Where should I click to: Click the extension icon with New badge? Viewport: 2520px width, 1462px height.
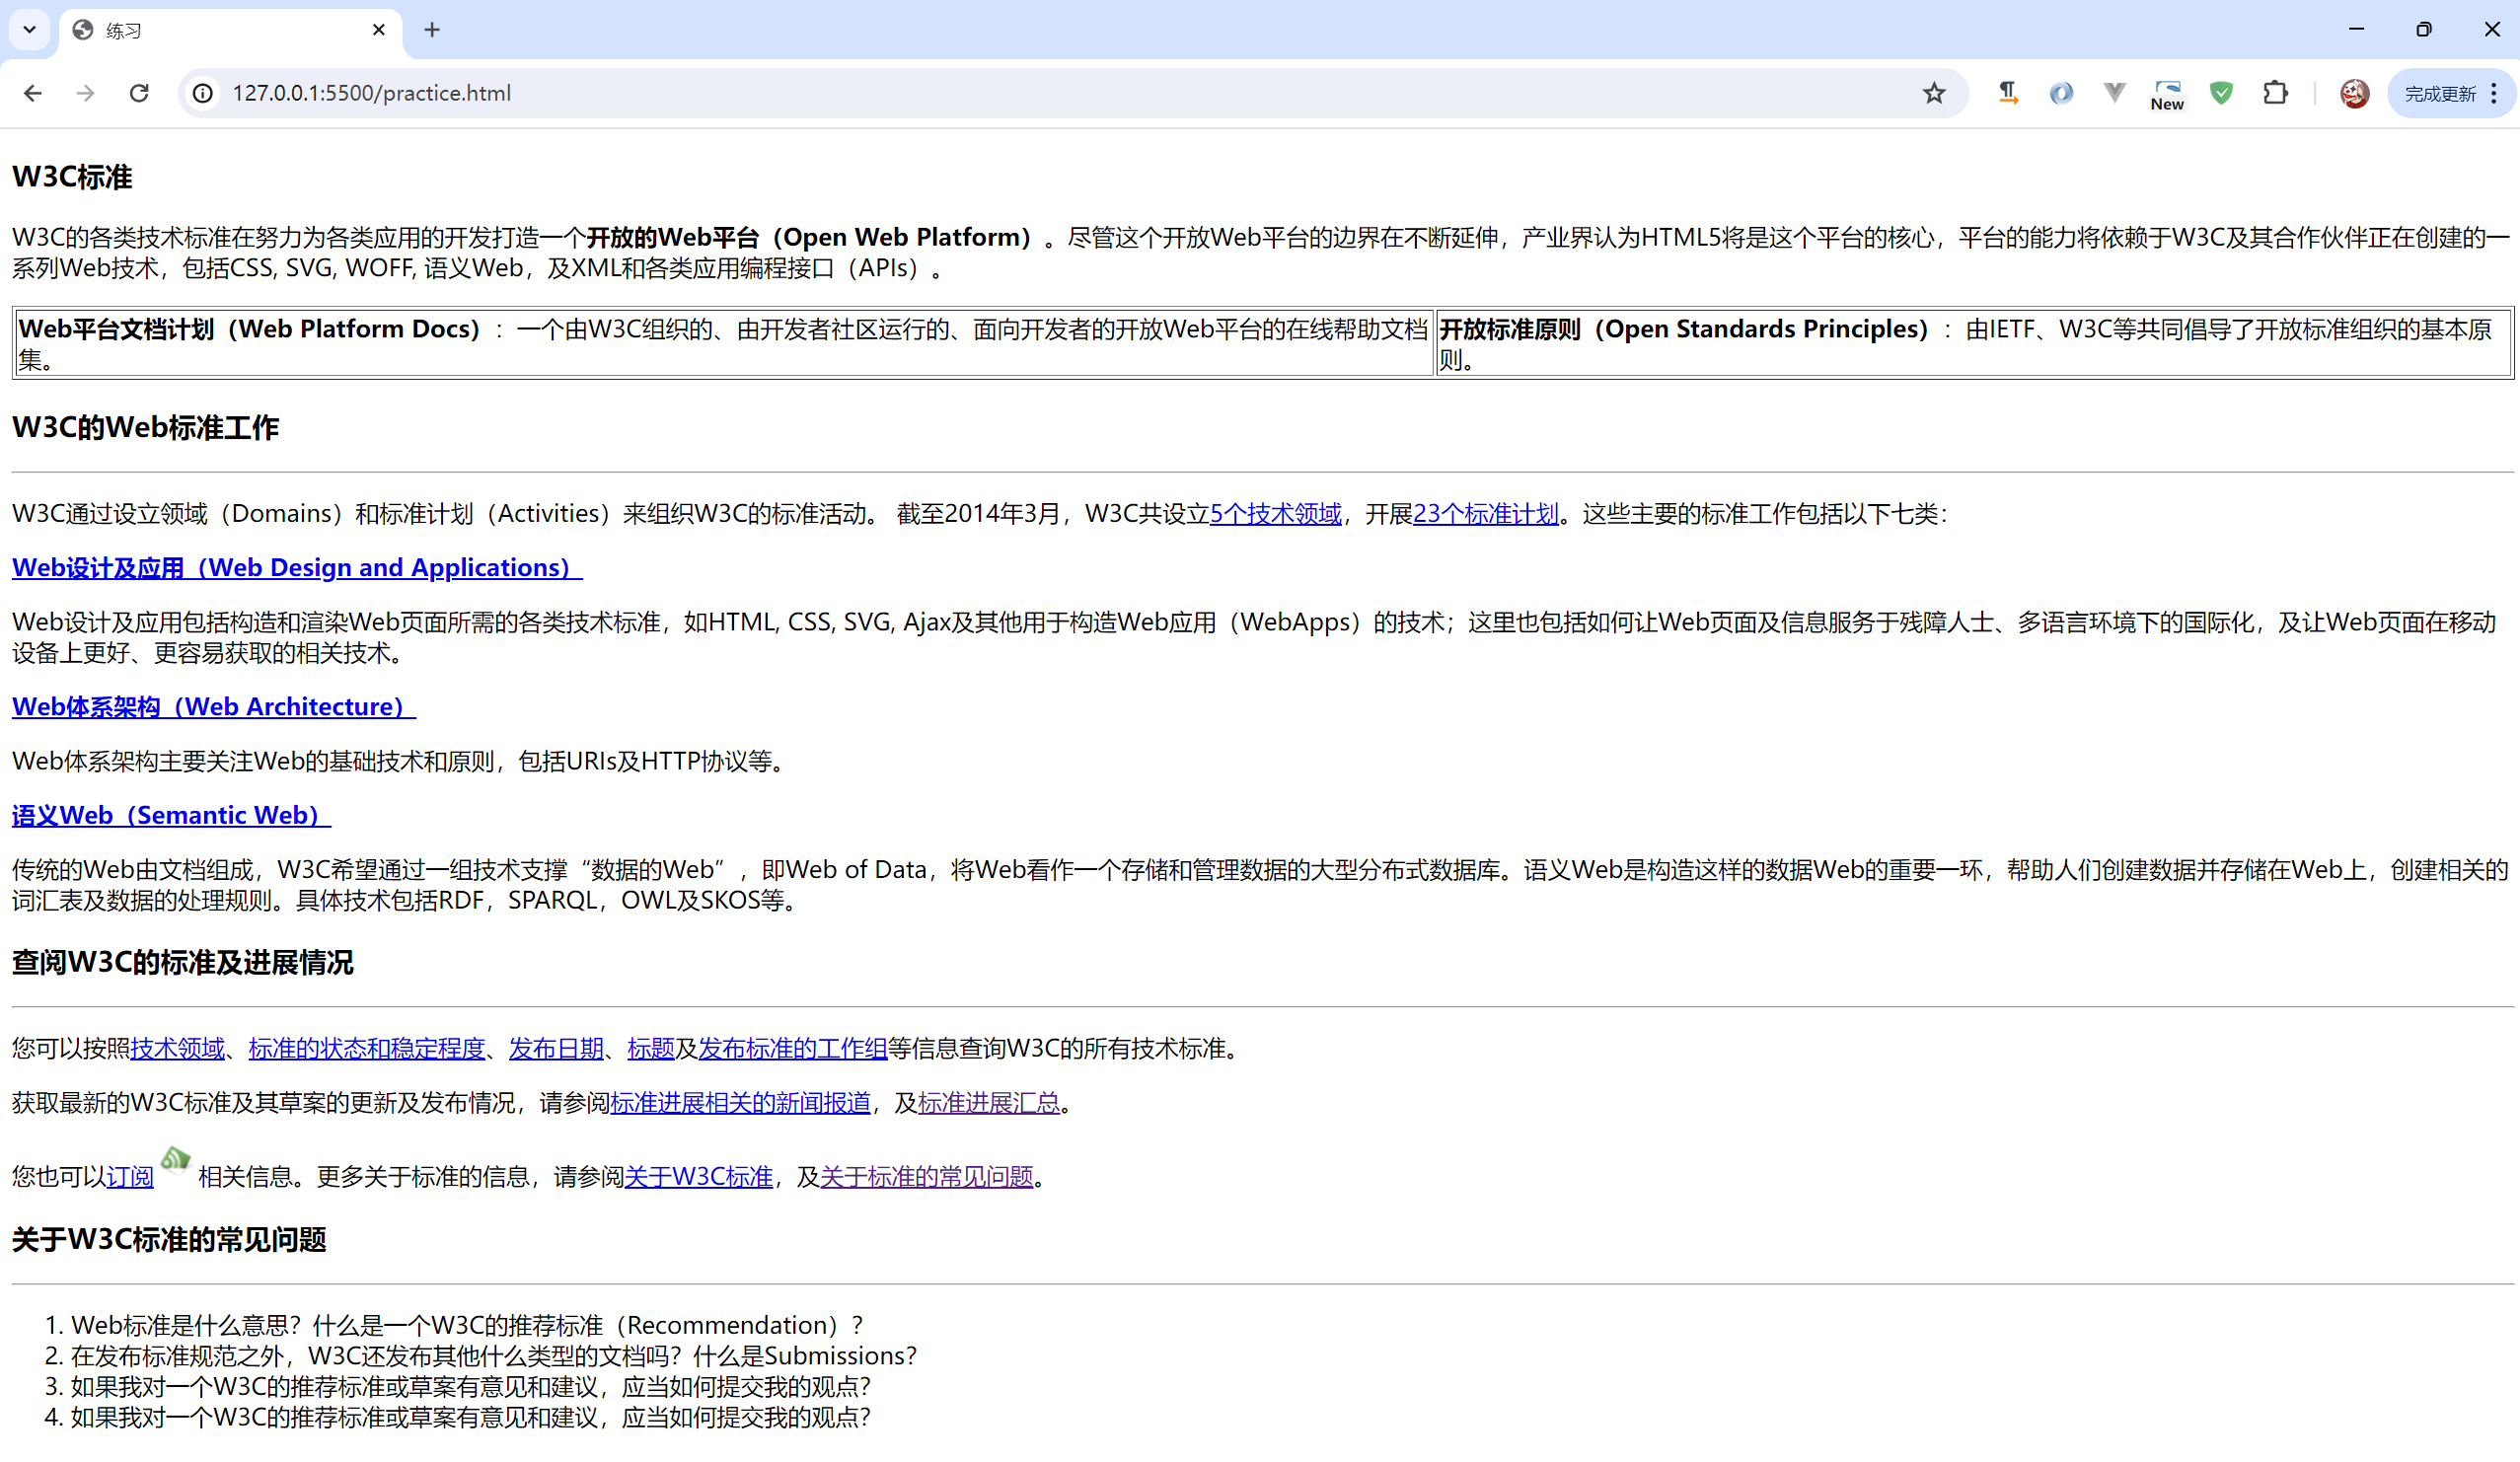coord(2166,93)
